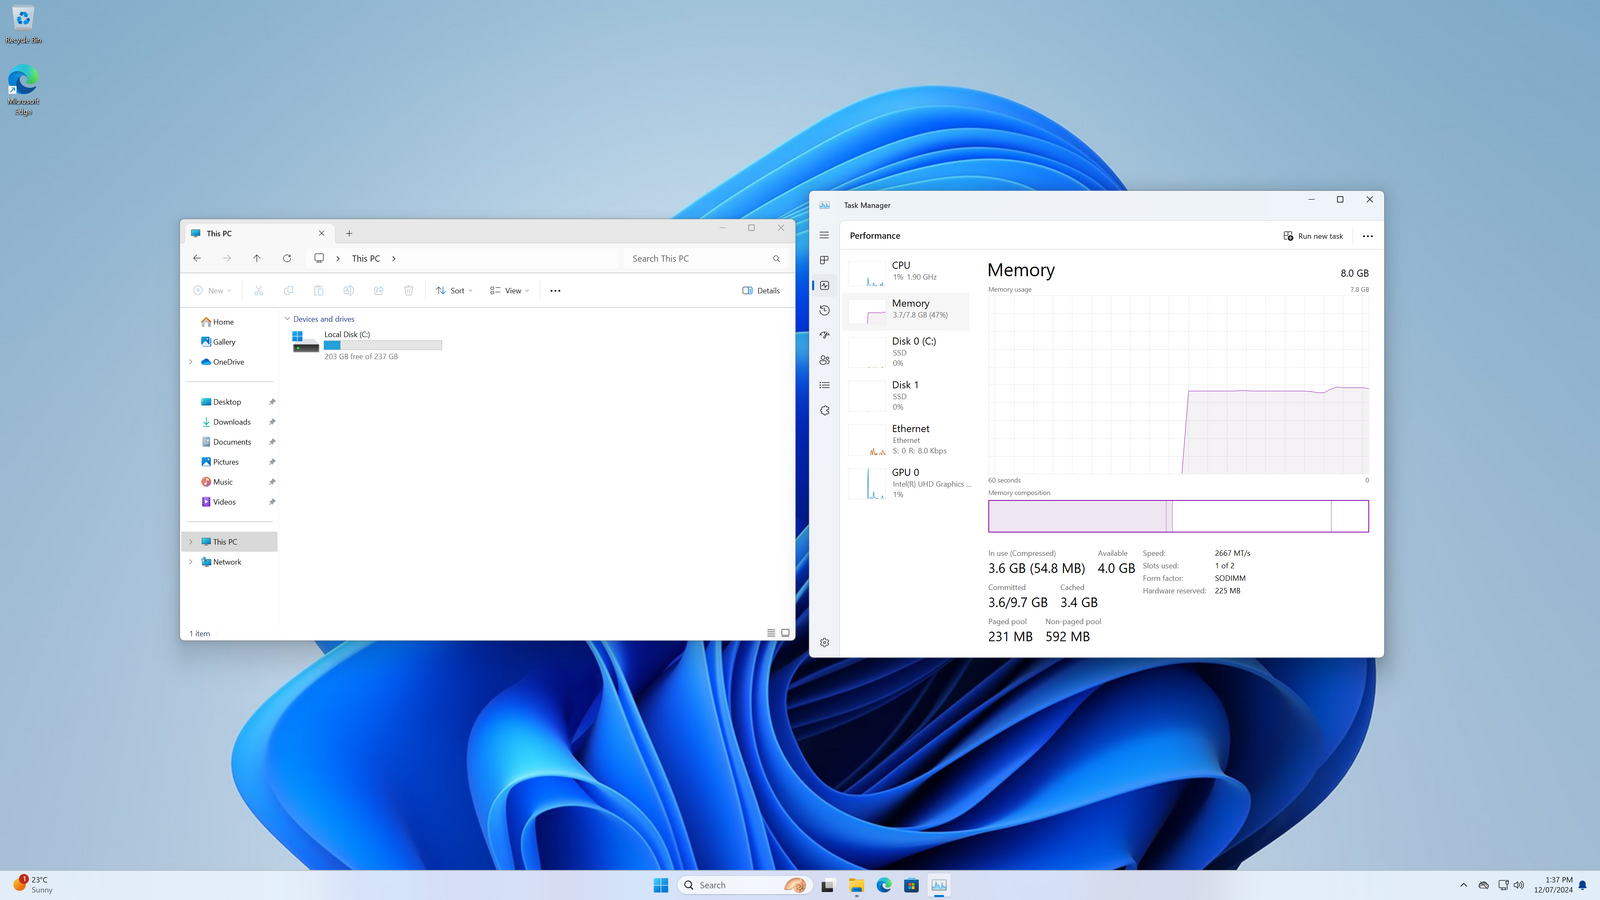1600x900 pixels.
Task: Open Task Manager more options ellipsis
Action: pos(1368,236)
